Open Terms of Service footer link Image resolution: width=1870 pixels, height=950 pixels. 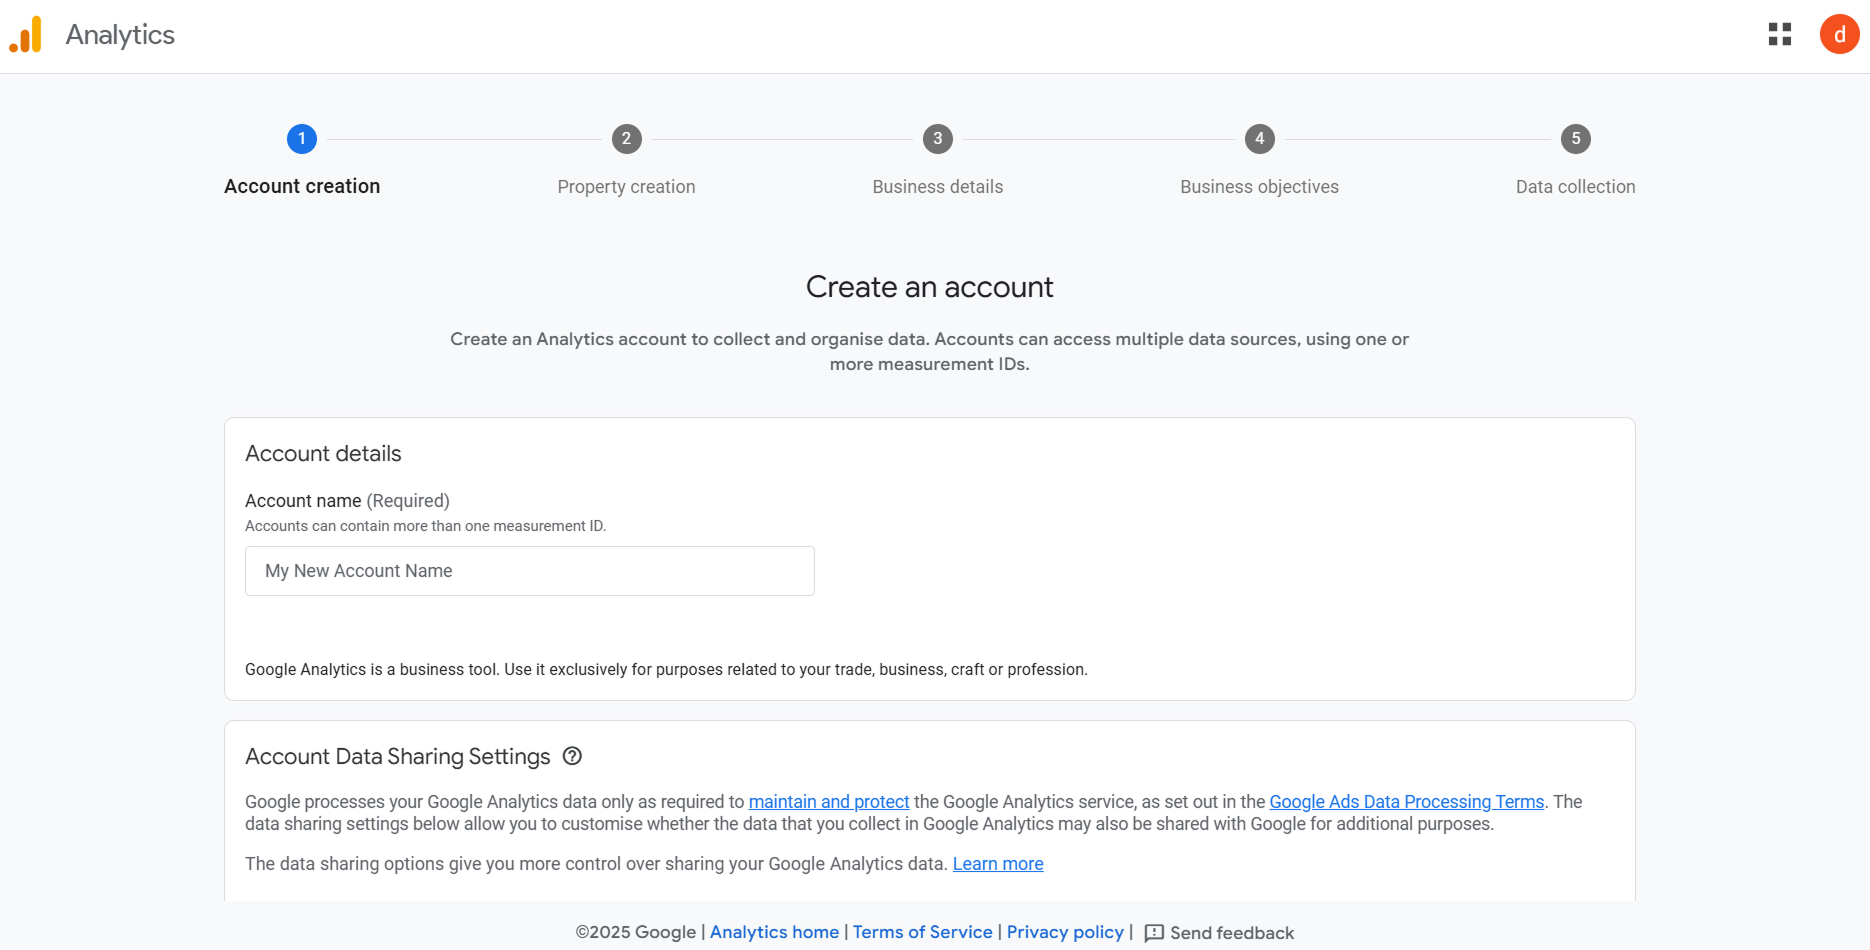[922, 932]
